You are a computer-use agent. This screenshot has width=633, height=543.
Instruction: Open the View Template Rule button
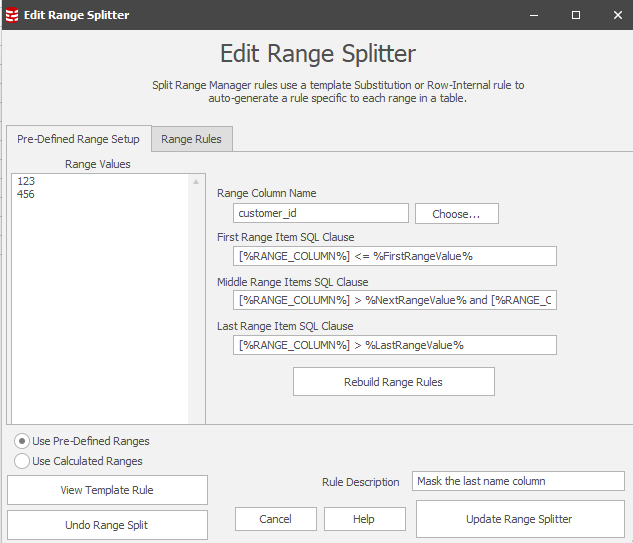[x=107, y=490]
